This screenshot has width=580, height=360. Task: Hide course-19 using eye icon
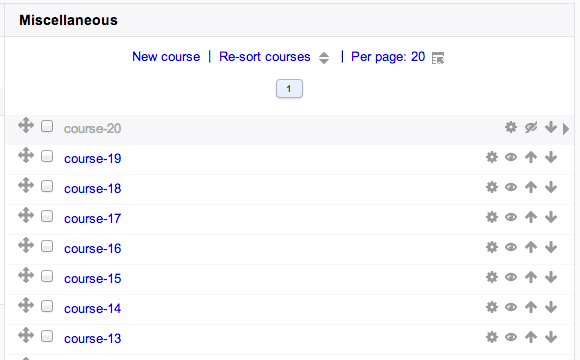511,157
